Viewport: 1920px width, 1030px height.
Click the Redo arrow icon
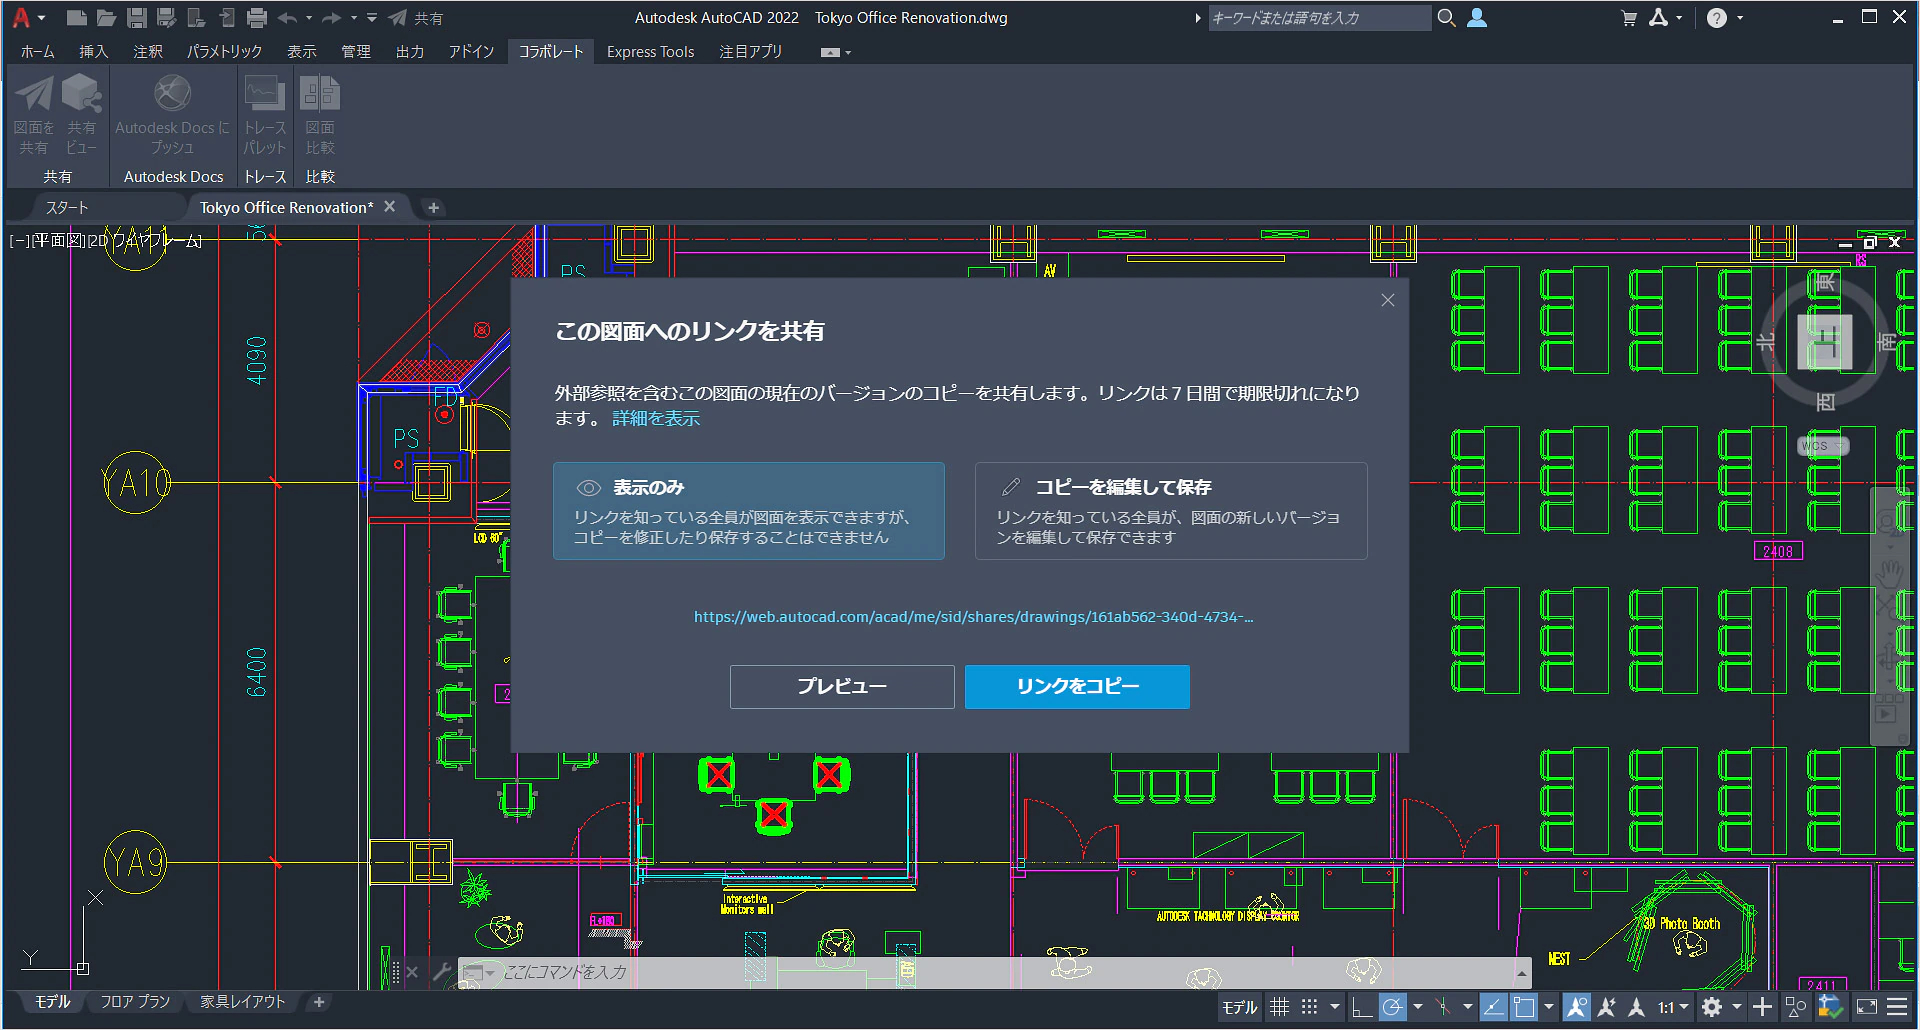tap(332, 17)
